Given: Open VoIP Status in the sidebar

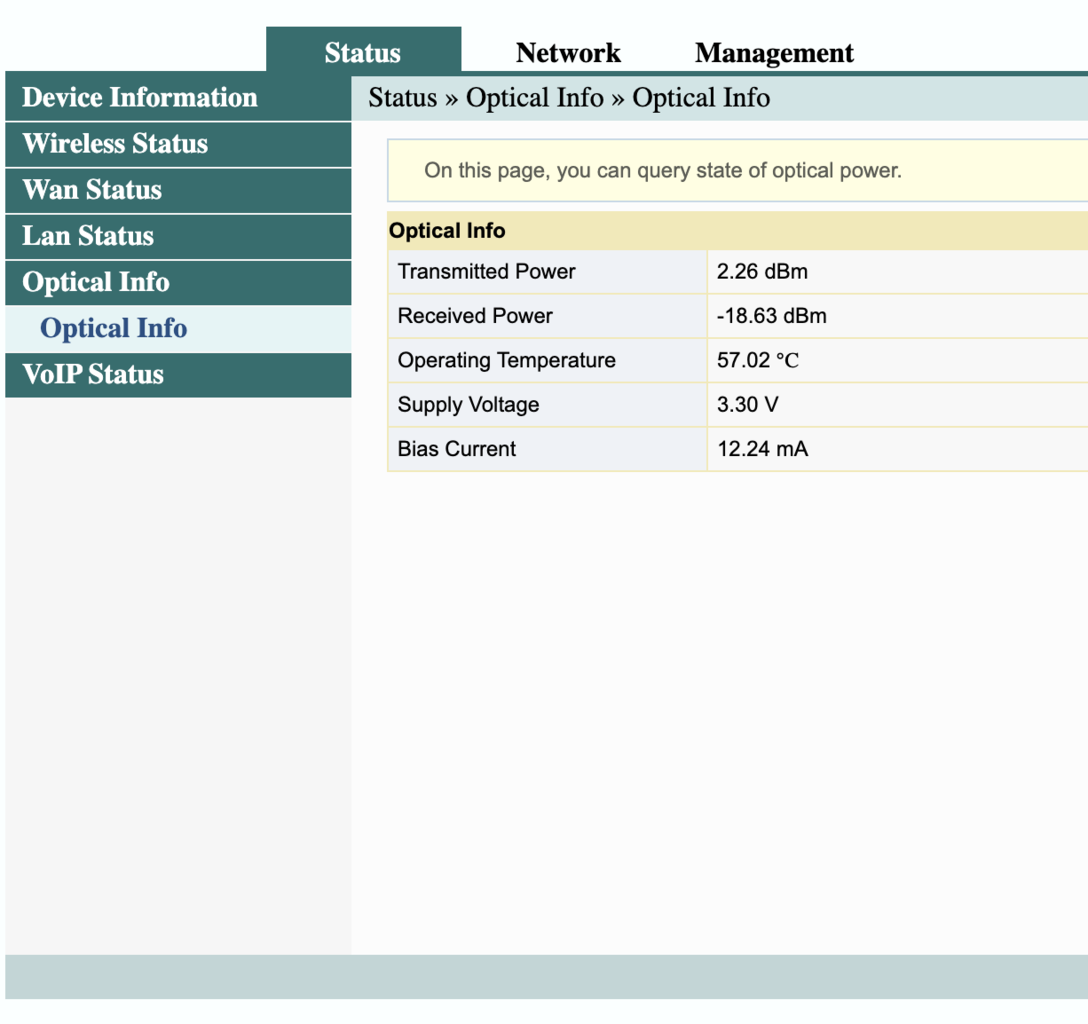Looking at the screenshot, I should coord(93,374).
